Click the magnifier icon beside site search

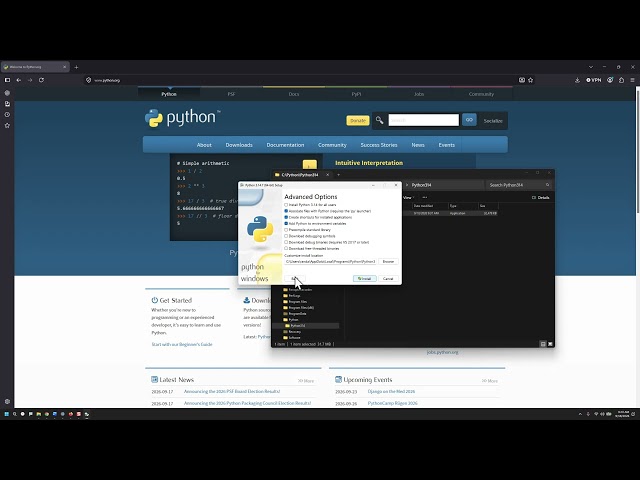click(380, 120)
